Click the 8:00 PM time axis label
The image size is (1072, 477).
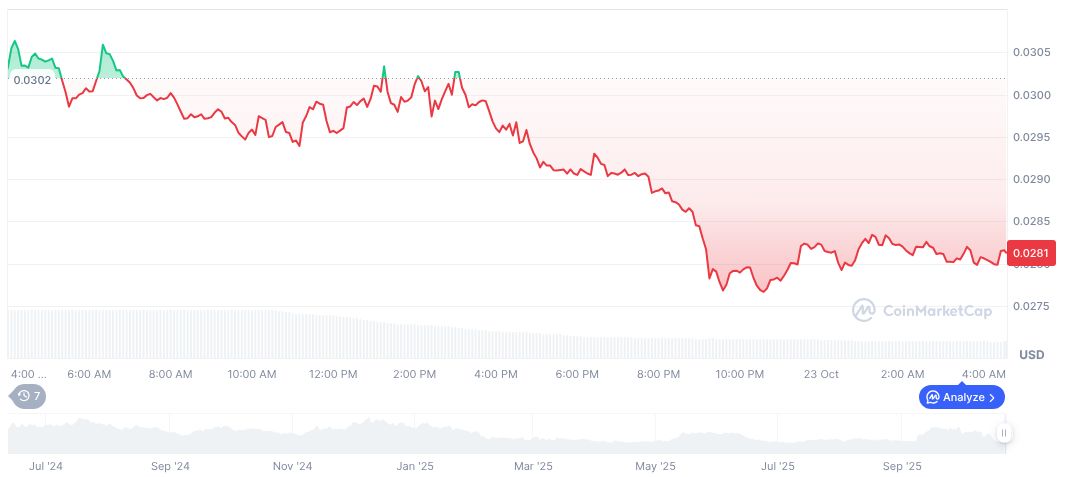(658, 374)
